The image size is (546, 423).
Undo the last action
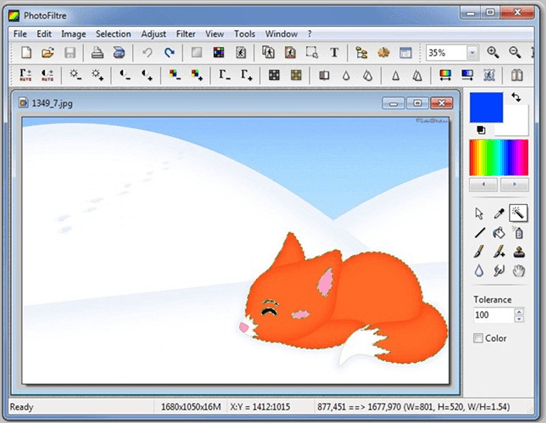pyautogui.click(x=147, y=53)
